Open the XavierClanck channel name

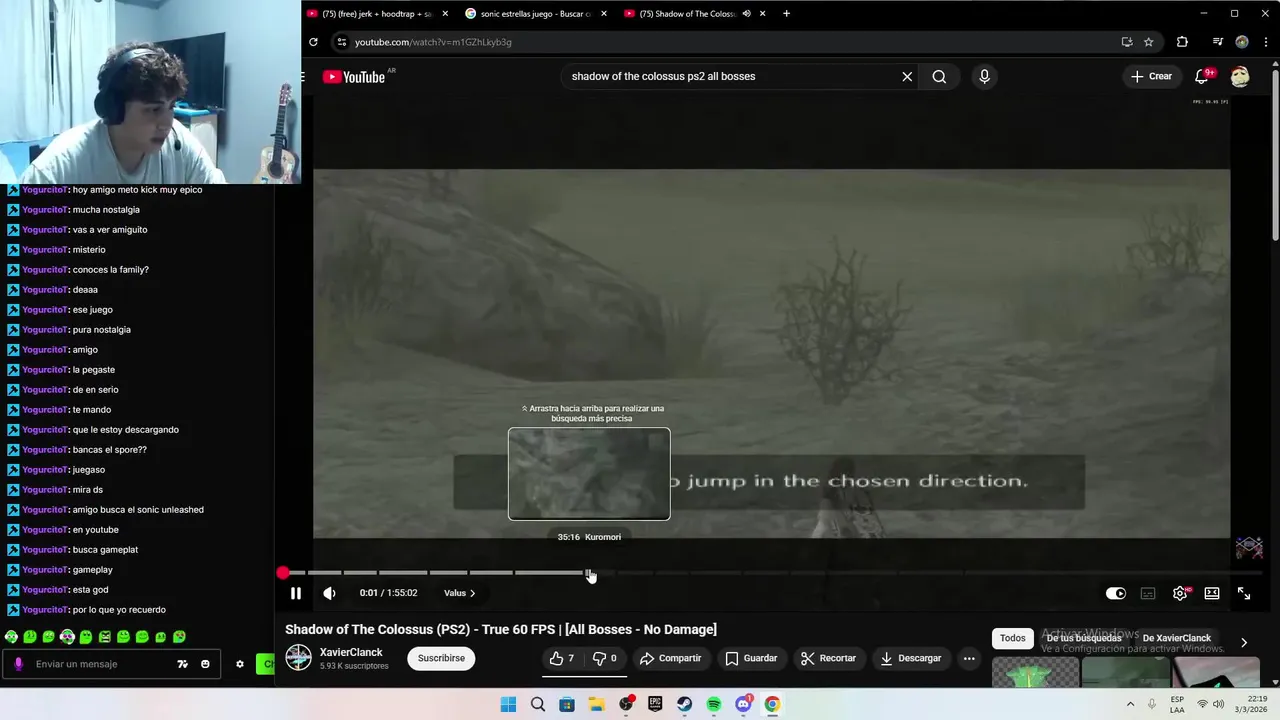[x=351, y=652]
